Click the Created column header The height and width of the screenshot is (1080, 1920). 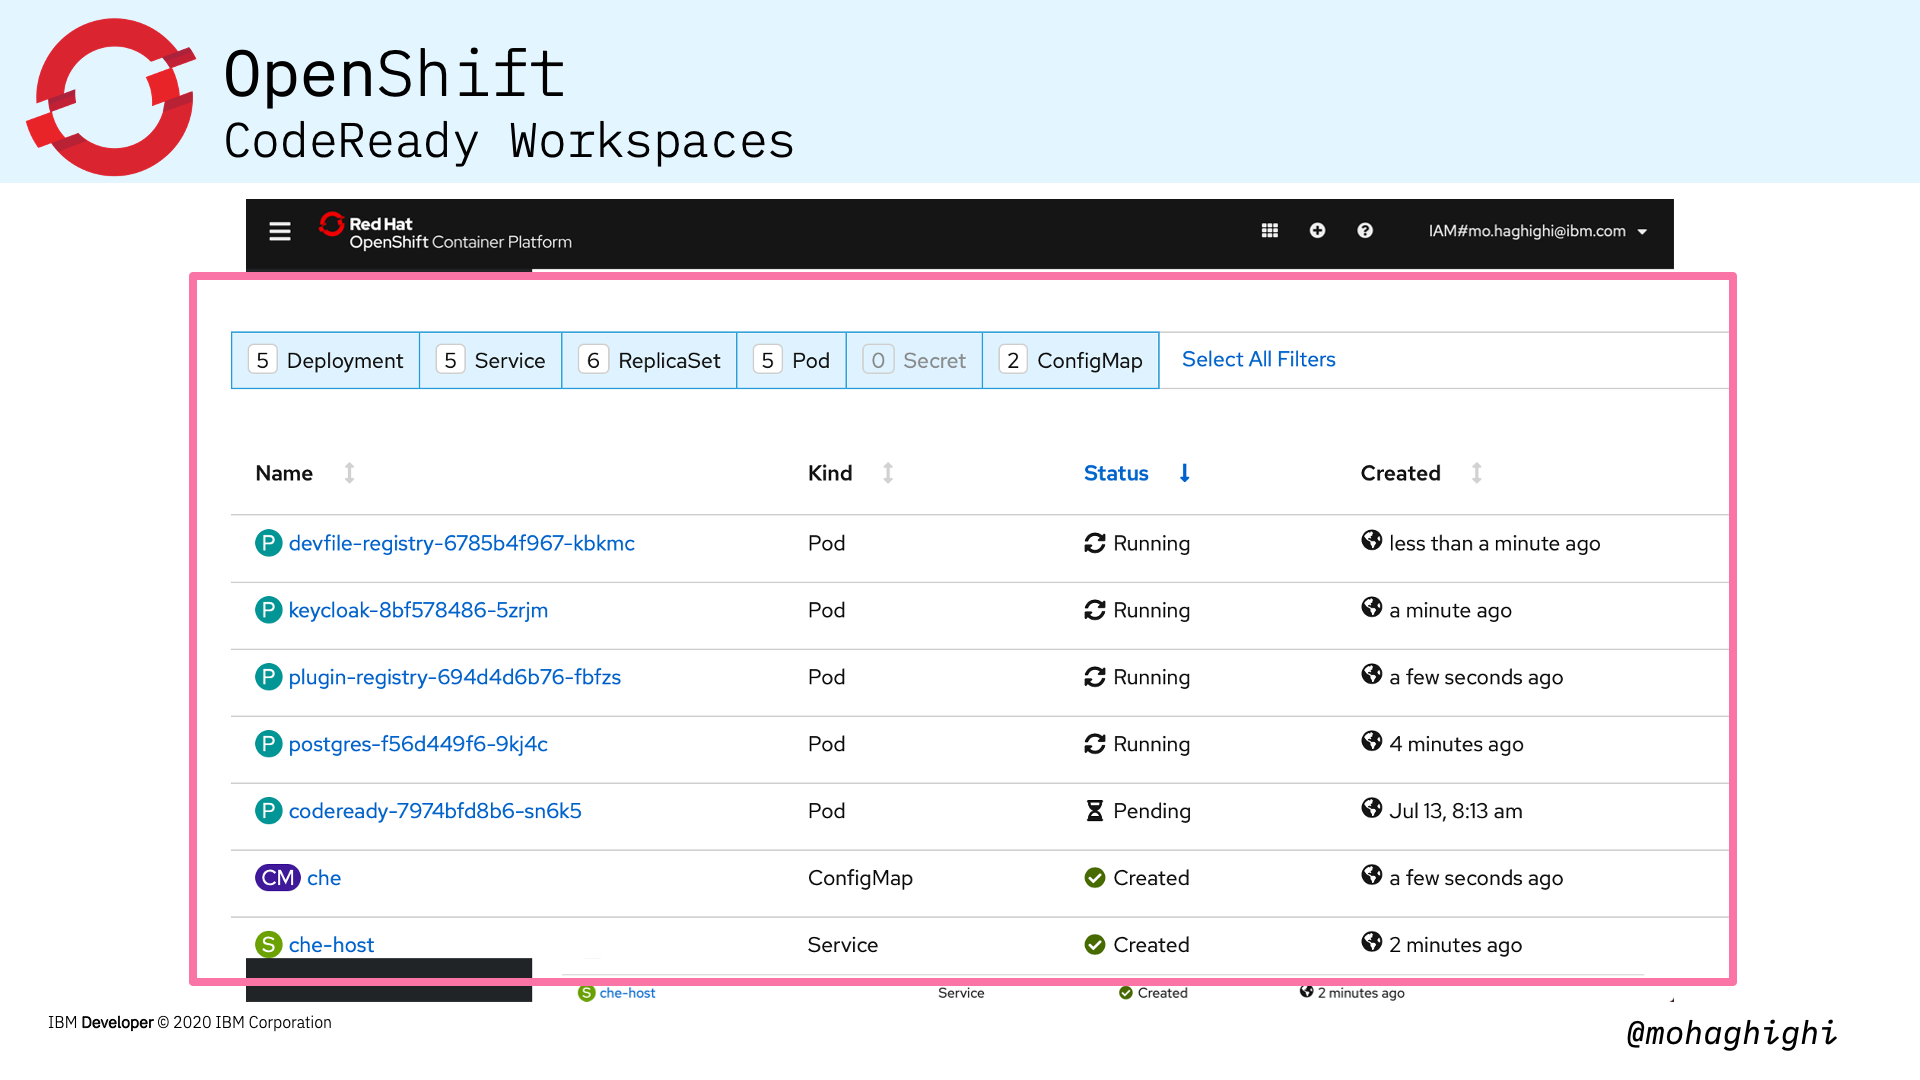[x=1400, y=473]
